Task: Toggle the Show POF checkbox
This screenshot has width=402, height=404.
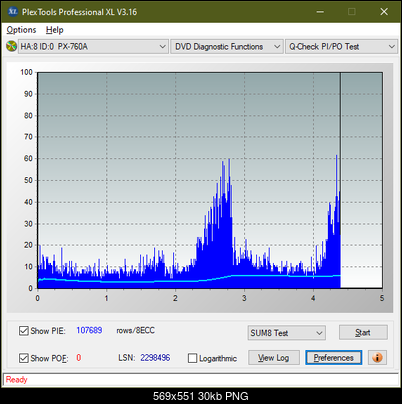Action: click(24, 358)
